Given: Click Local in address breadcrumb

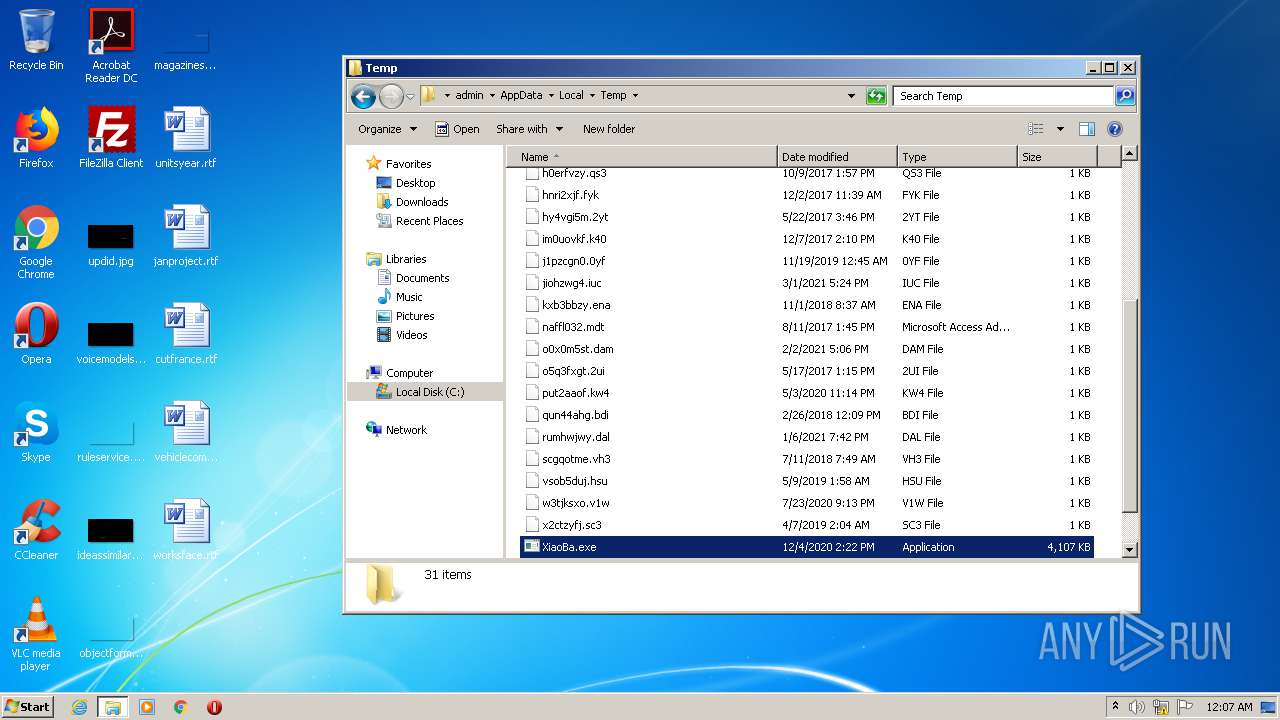Looking at the screenshot, I should coord(571,96).
